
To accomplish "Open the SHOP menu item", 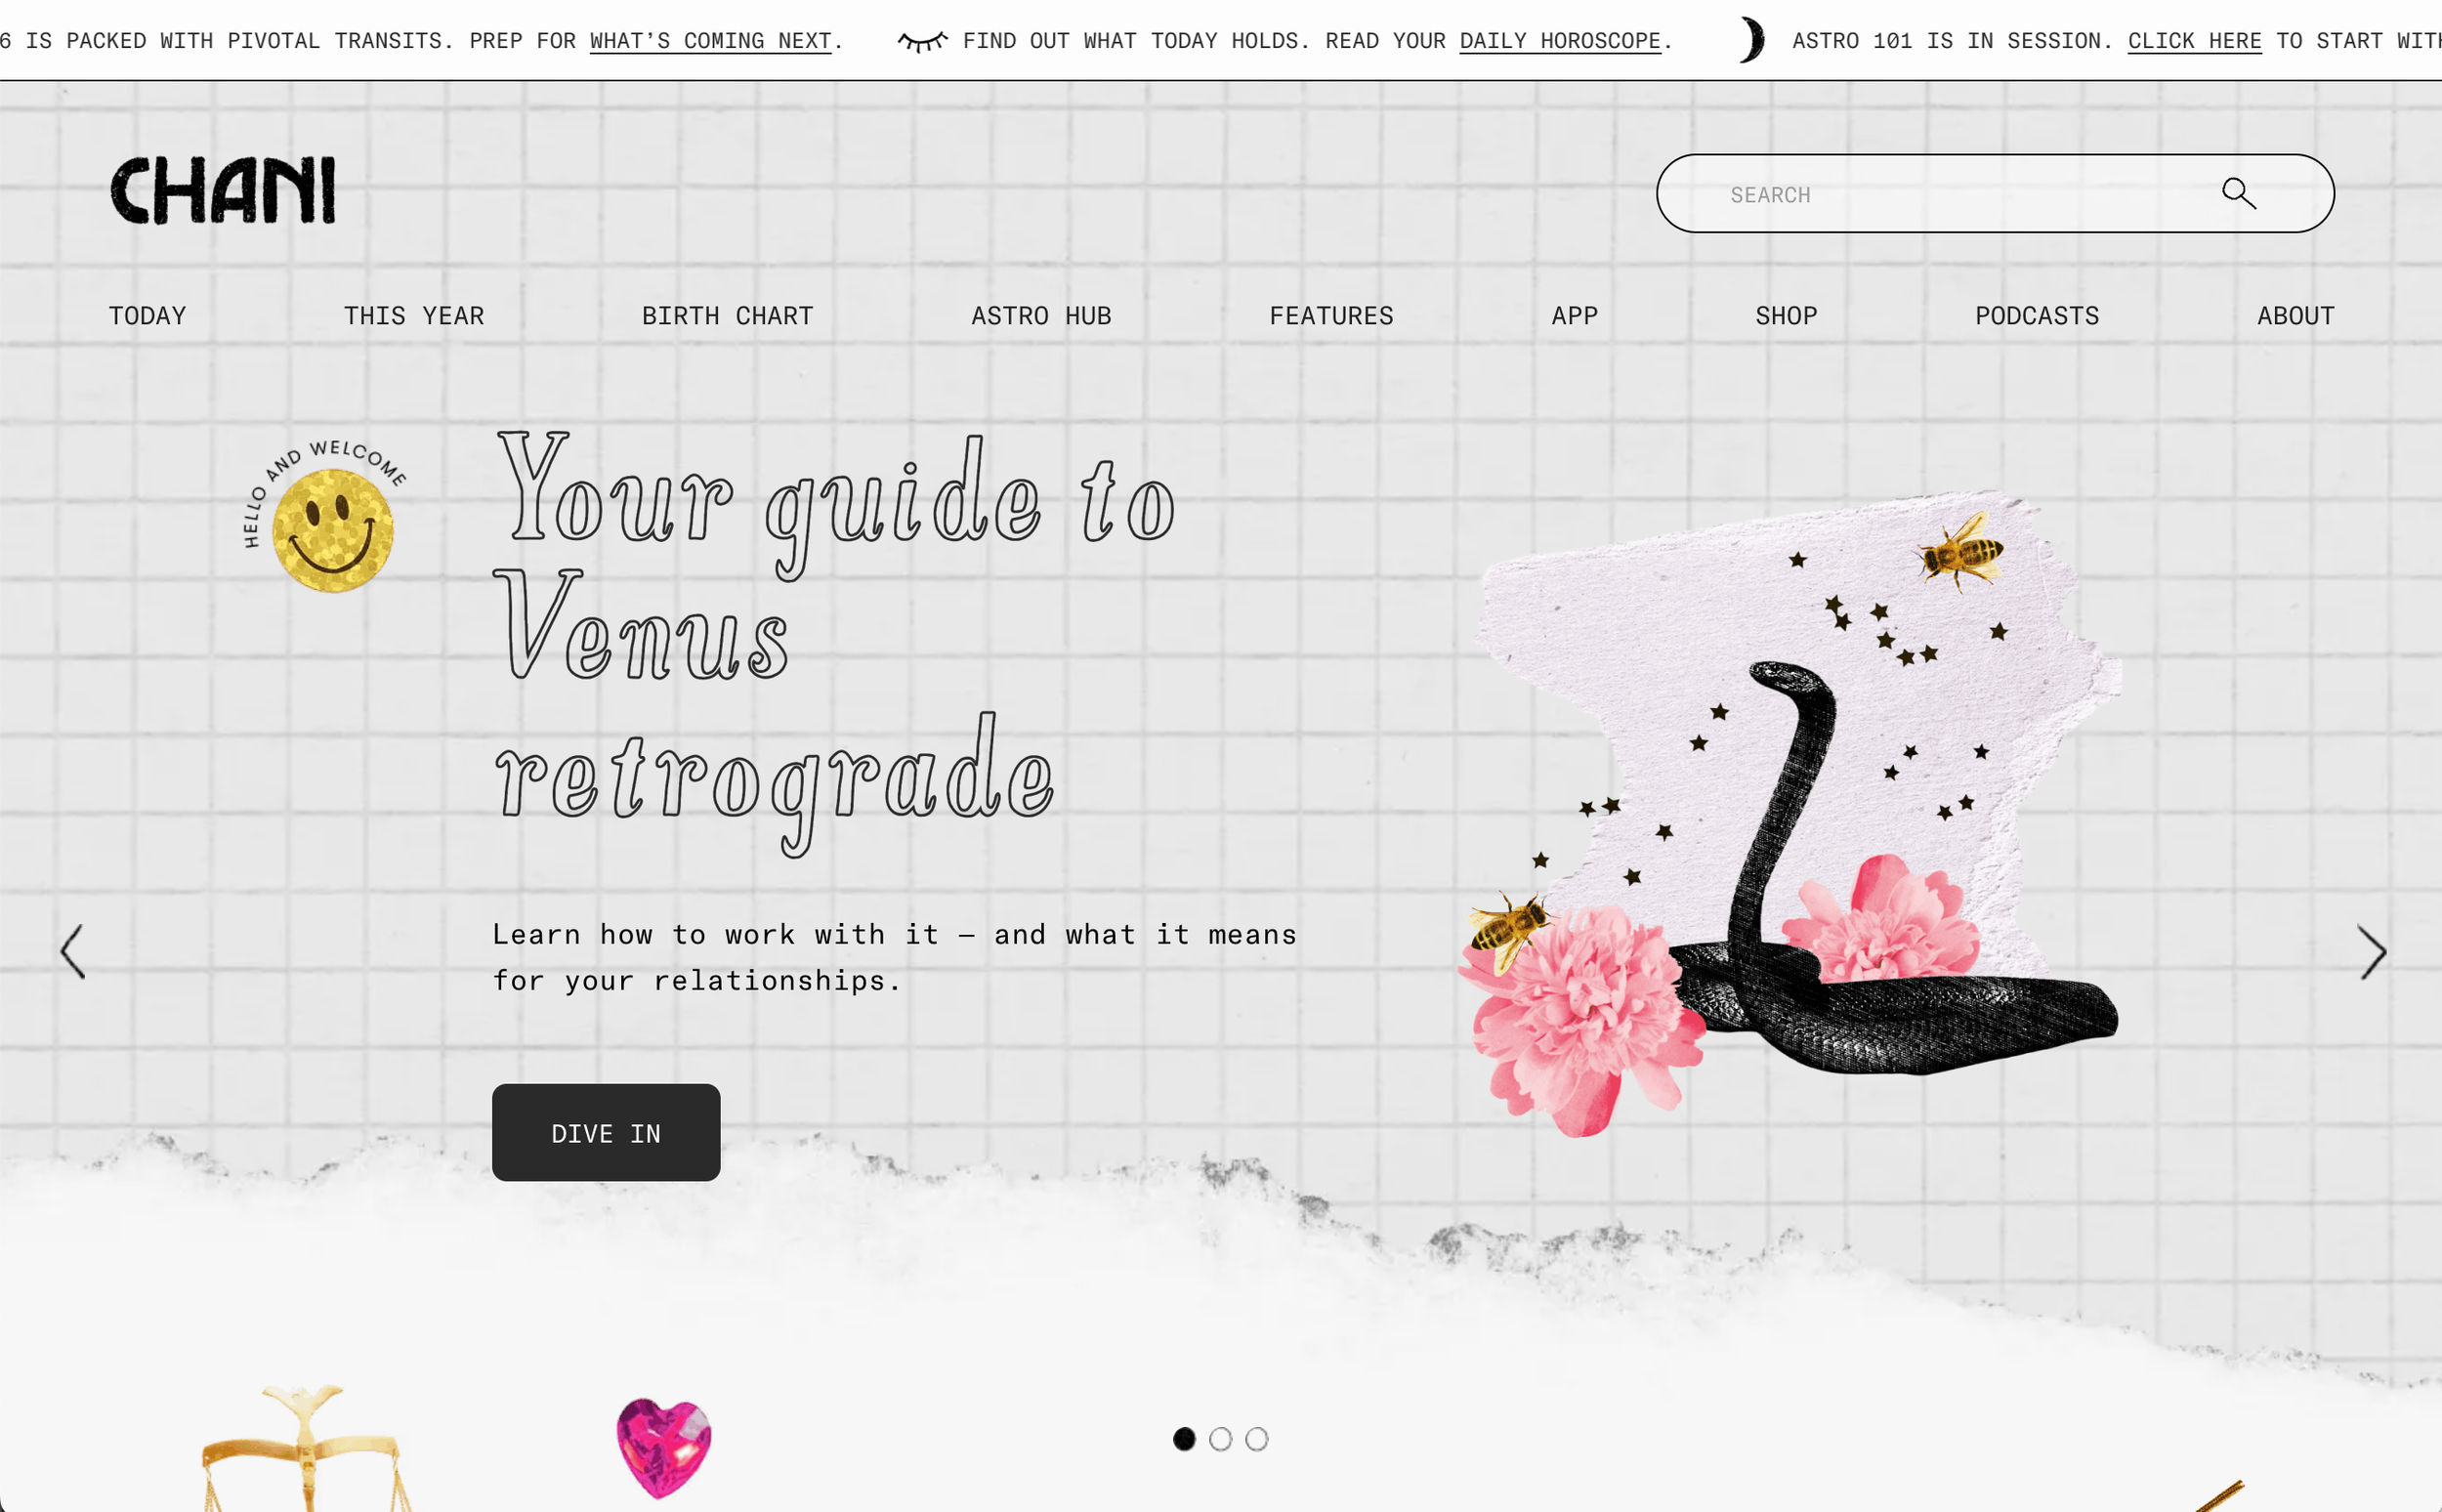I will (1786, 316).
